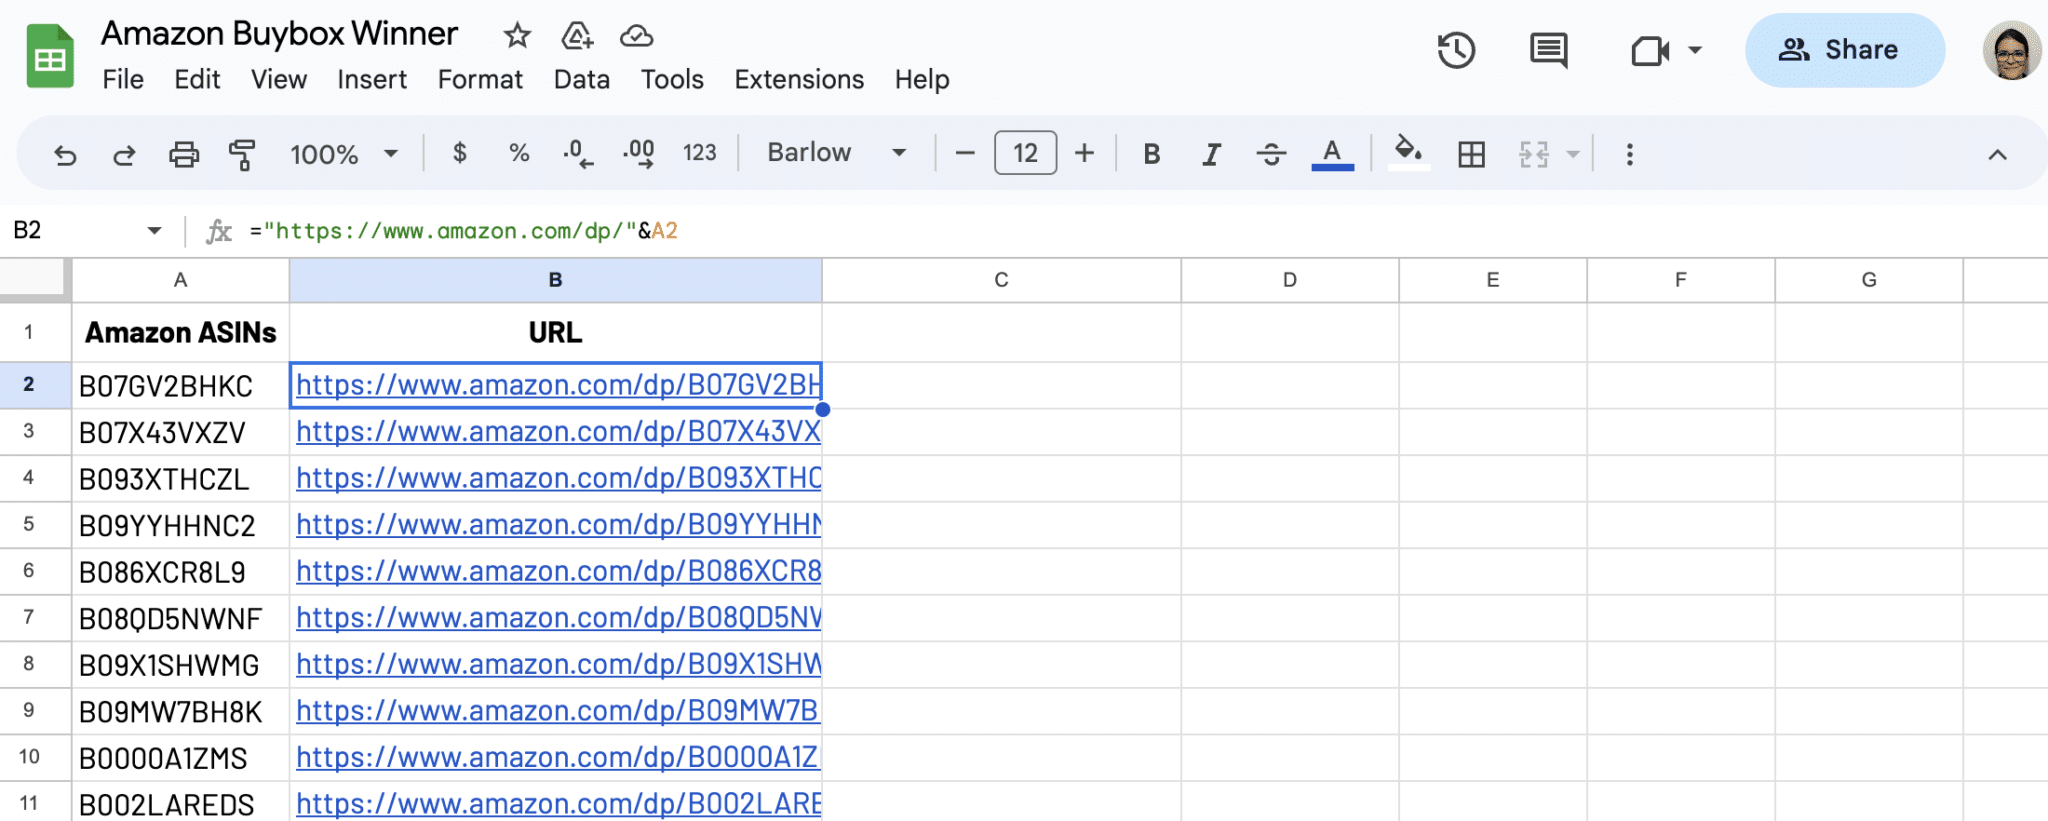The width and height of the screenshot is (2048, 821).
Task: Click the format as currency icon
Action: (459, 153)
